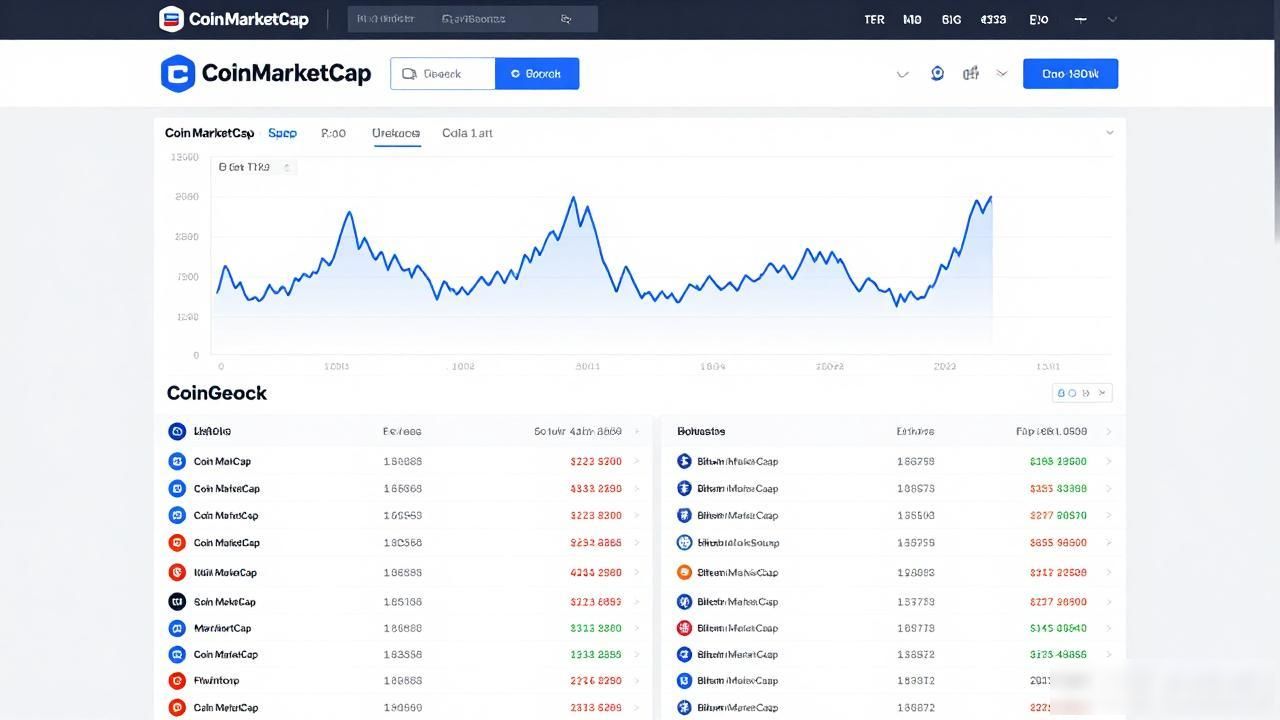Click the ring-shaped coin icon in the 135759 row
Image resolution: width=1280 pixels, height=720 pixels.
[684, 543]
